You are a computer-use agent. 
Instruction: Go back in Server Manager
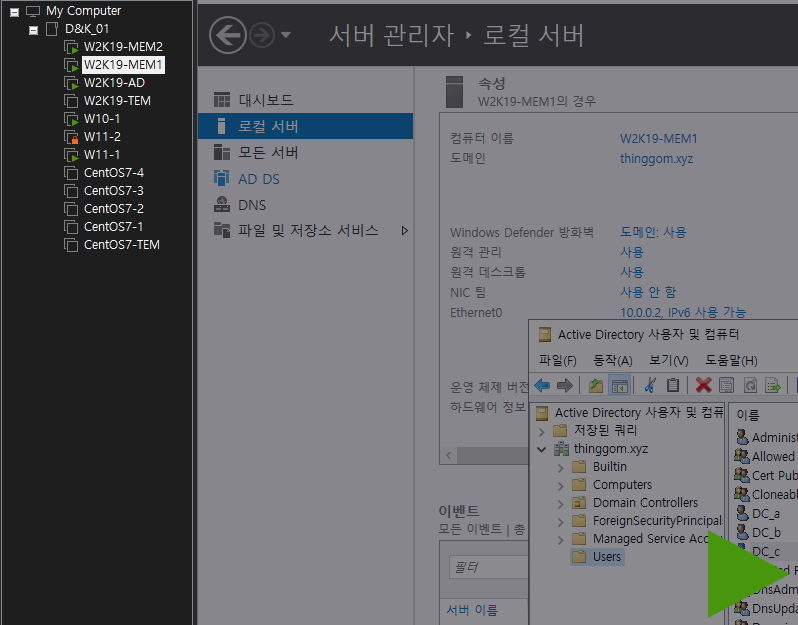227,35
